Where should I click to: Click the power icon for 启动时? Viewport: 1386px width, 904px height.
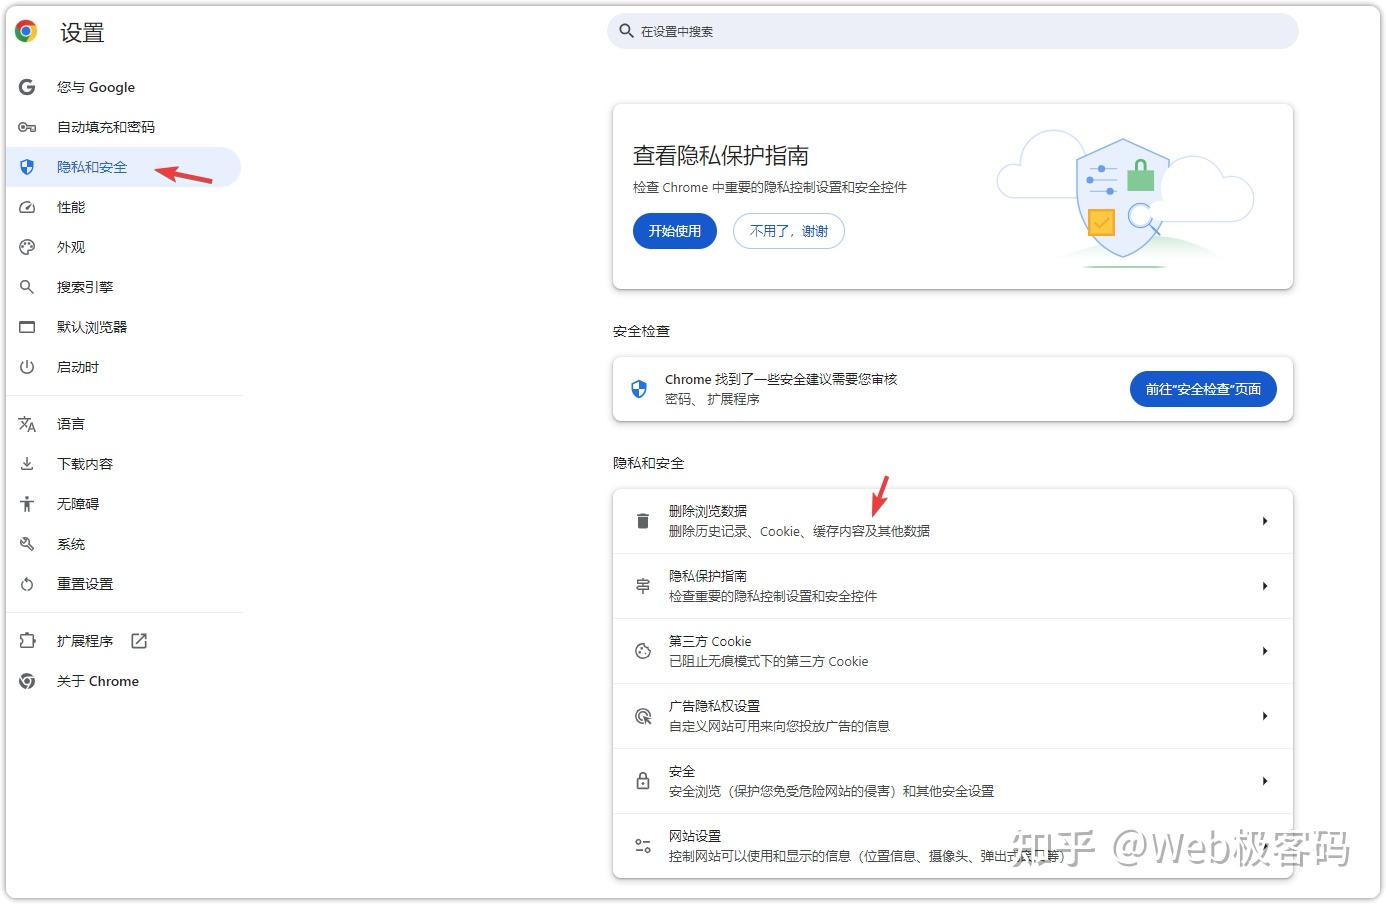(27, 367)
